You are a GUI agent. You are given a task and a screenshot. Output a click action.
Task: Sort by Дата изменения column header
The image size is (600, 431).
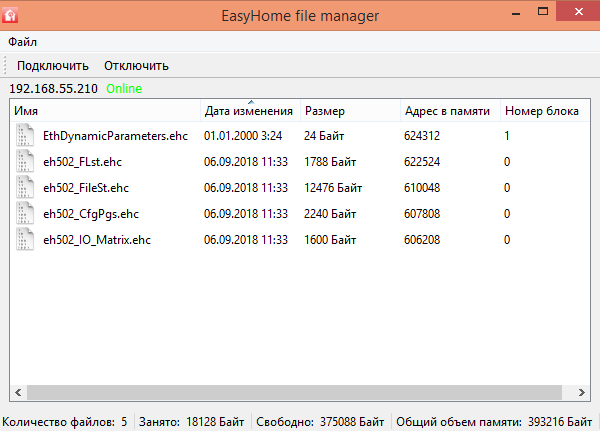tap(249, 111)
